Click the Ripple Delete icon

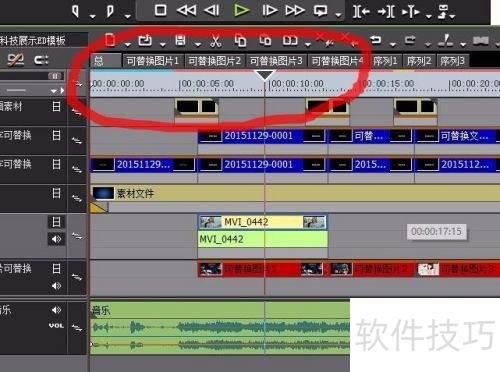(349, 39)
